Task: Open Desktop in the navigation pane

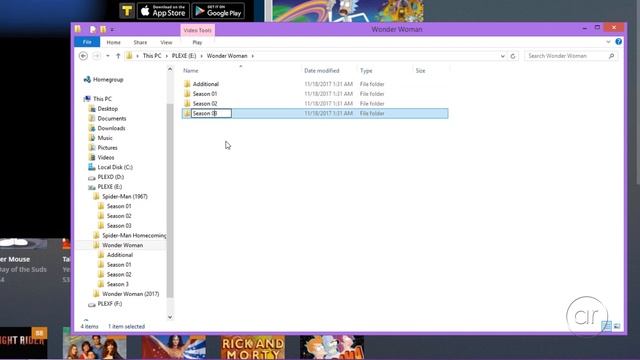Action: (108, 109)
